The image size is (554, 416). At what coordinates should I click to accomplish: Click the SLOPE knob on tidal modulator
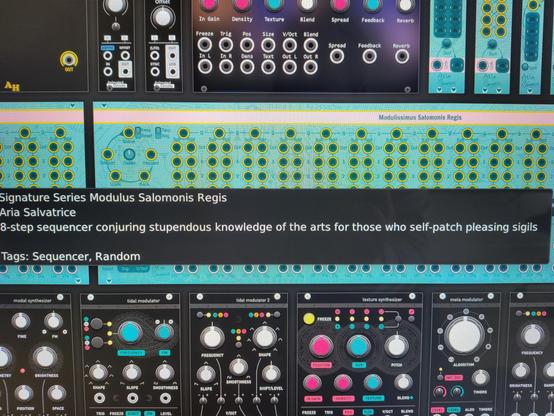click(x=132, y=372)
